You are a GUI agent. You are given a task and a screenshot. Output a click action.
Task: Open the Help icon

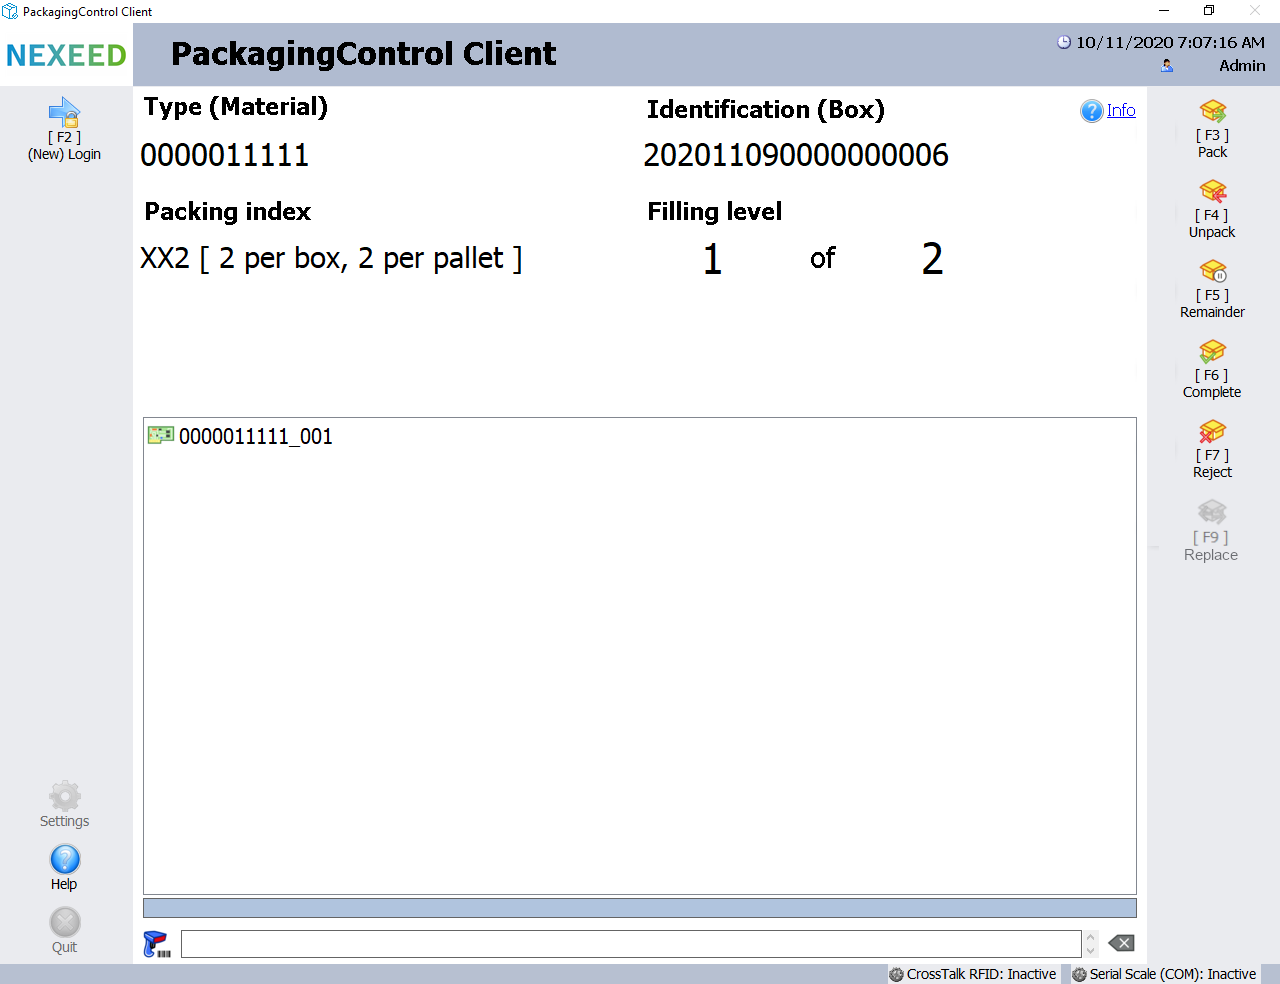click(x=64, y=860)
